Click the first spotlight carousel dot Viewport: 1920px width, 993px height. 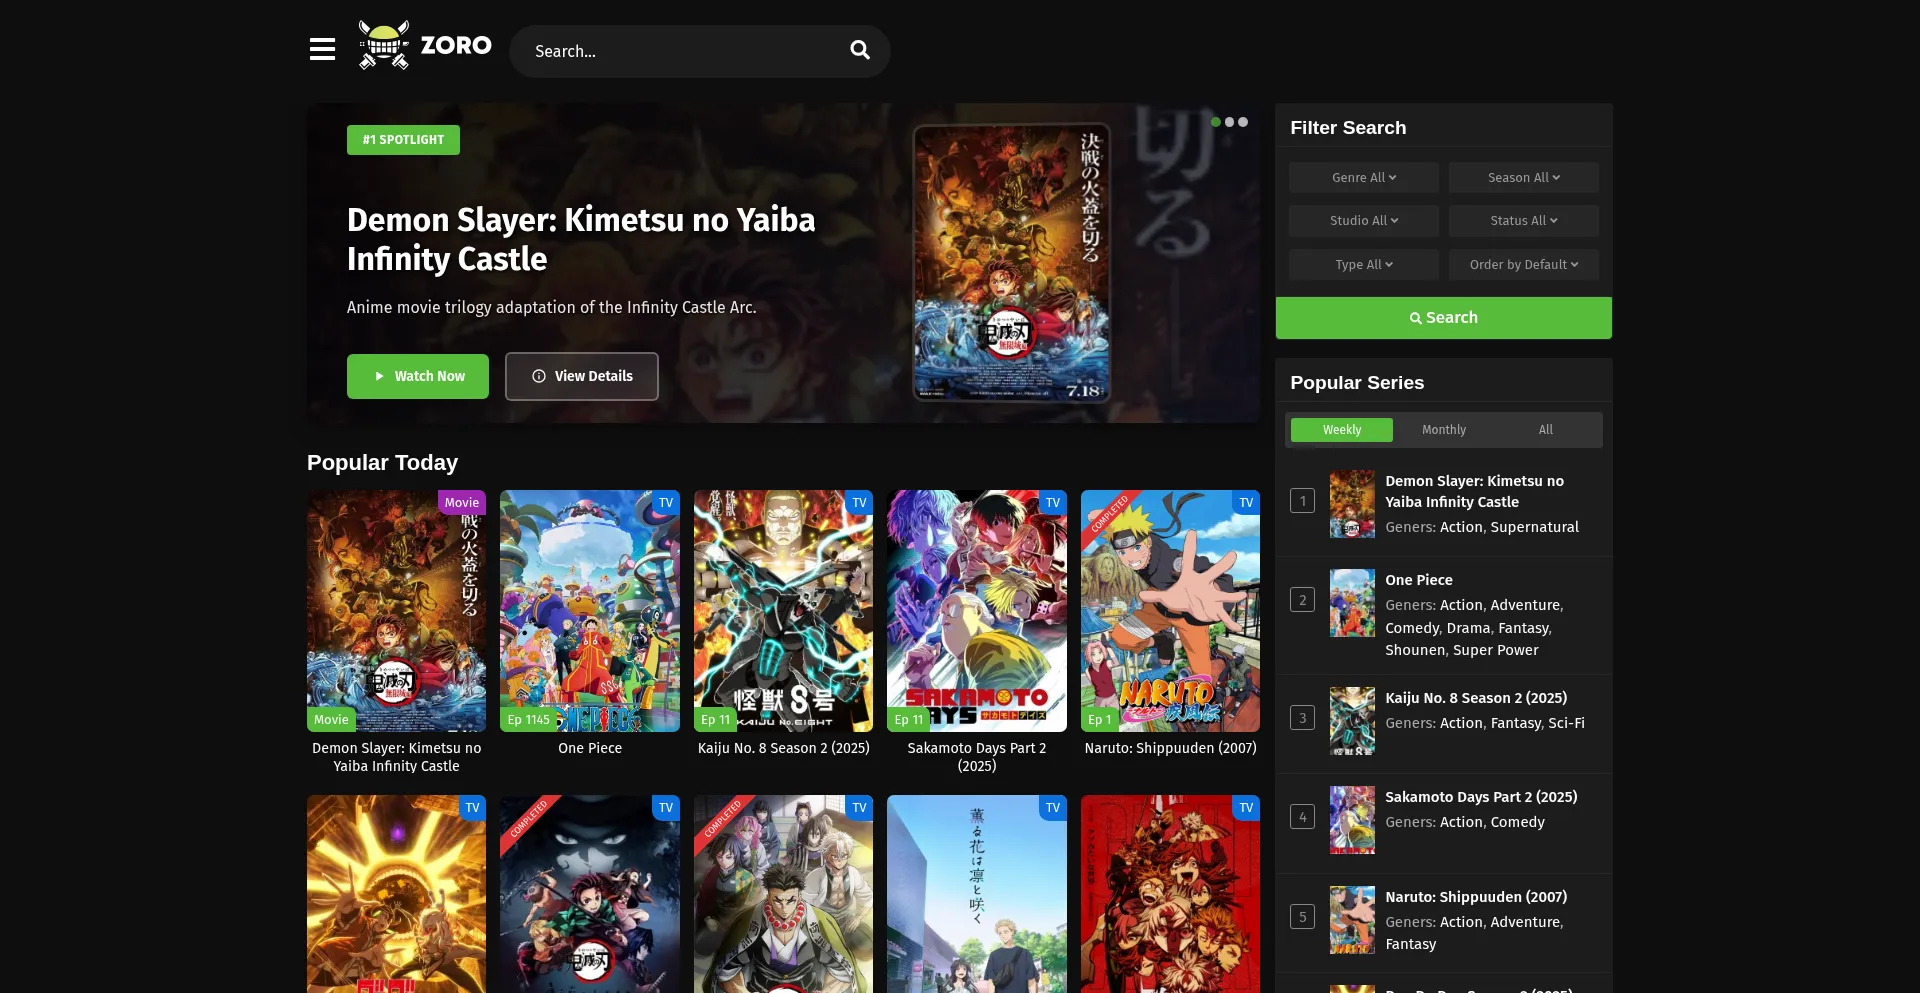tap(1215, 122)
